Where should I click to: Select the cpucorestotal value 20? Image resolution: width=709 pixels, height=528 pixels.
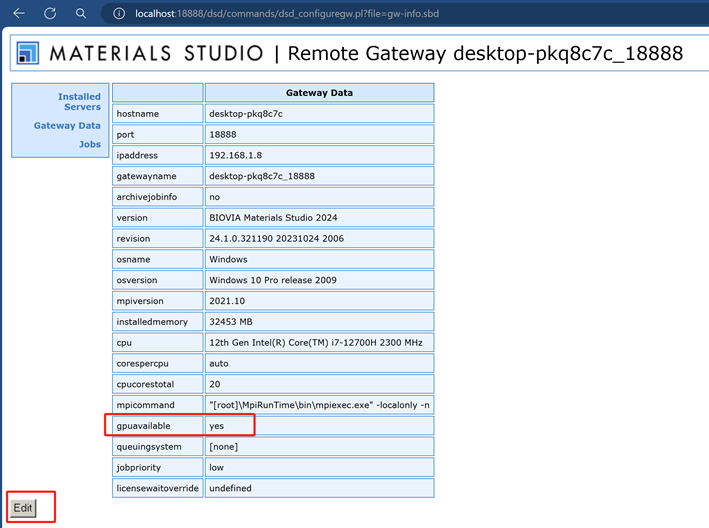coord(319,384)
